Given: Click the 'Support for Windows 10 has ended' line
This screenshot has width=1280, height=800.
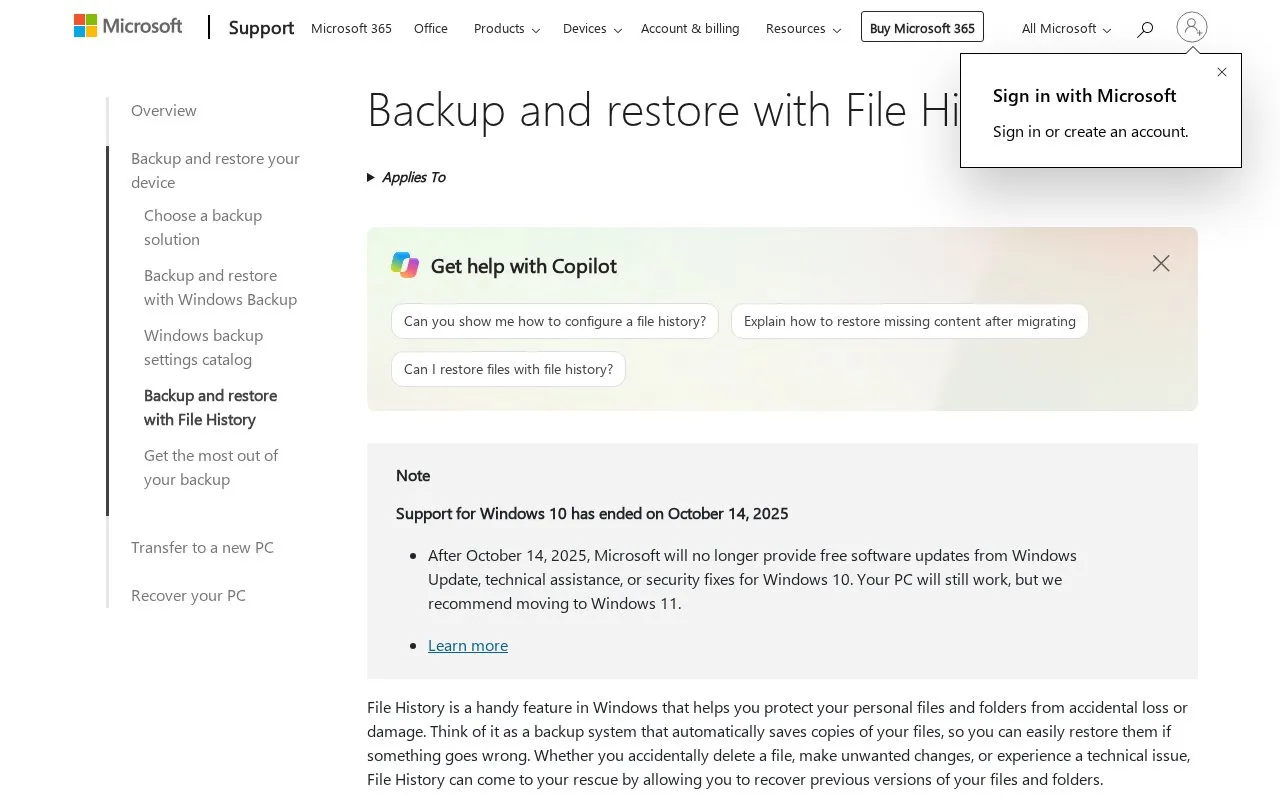Looking at the screenshot, I should tap(592, 513).
